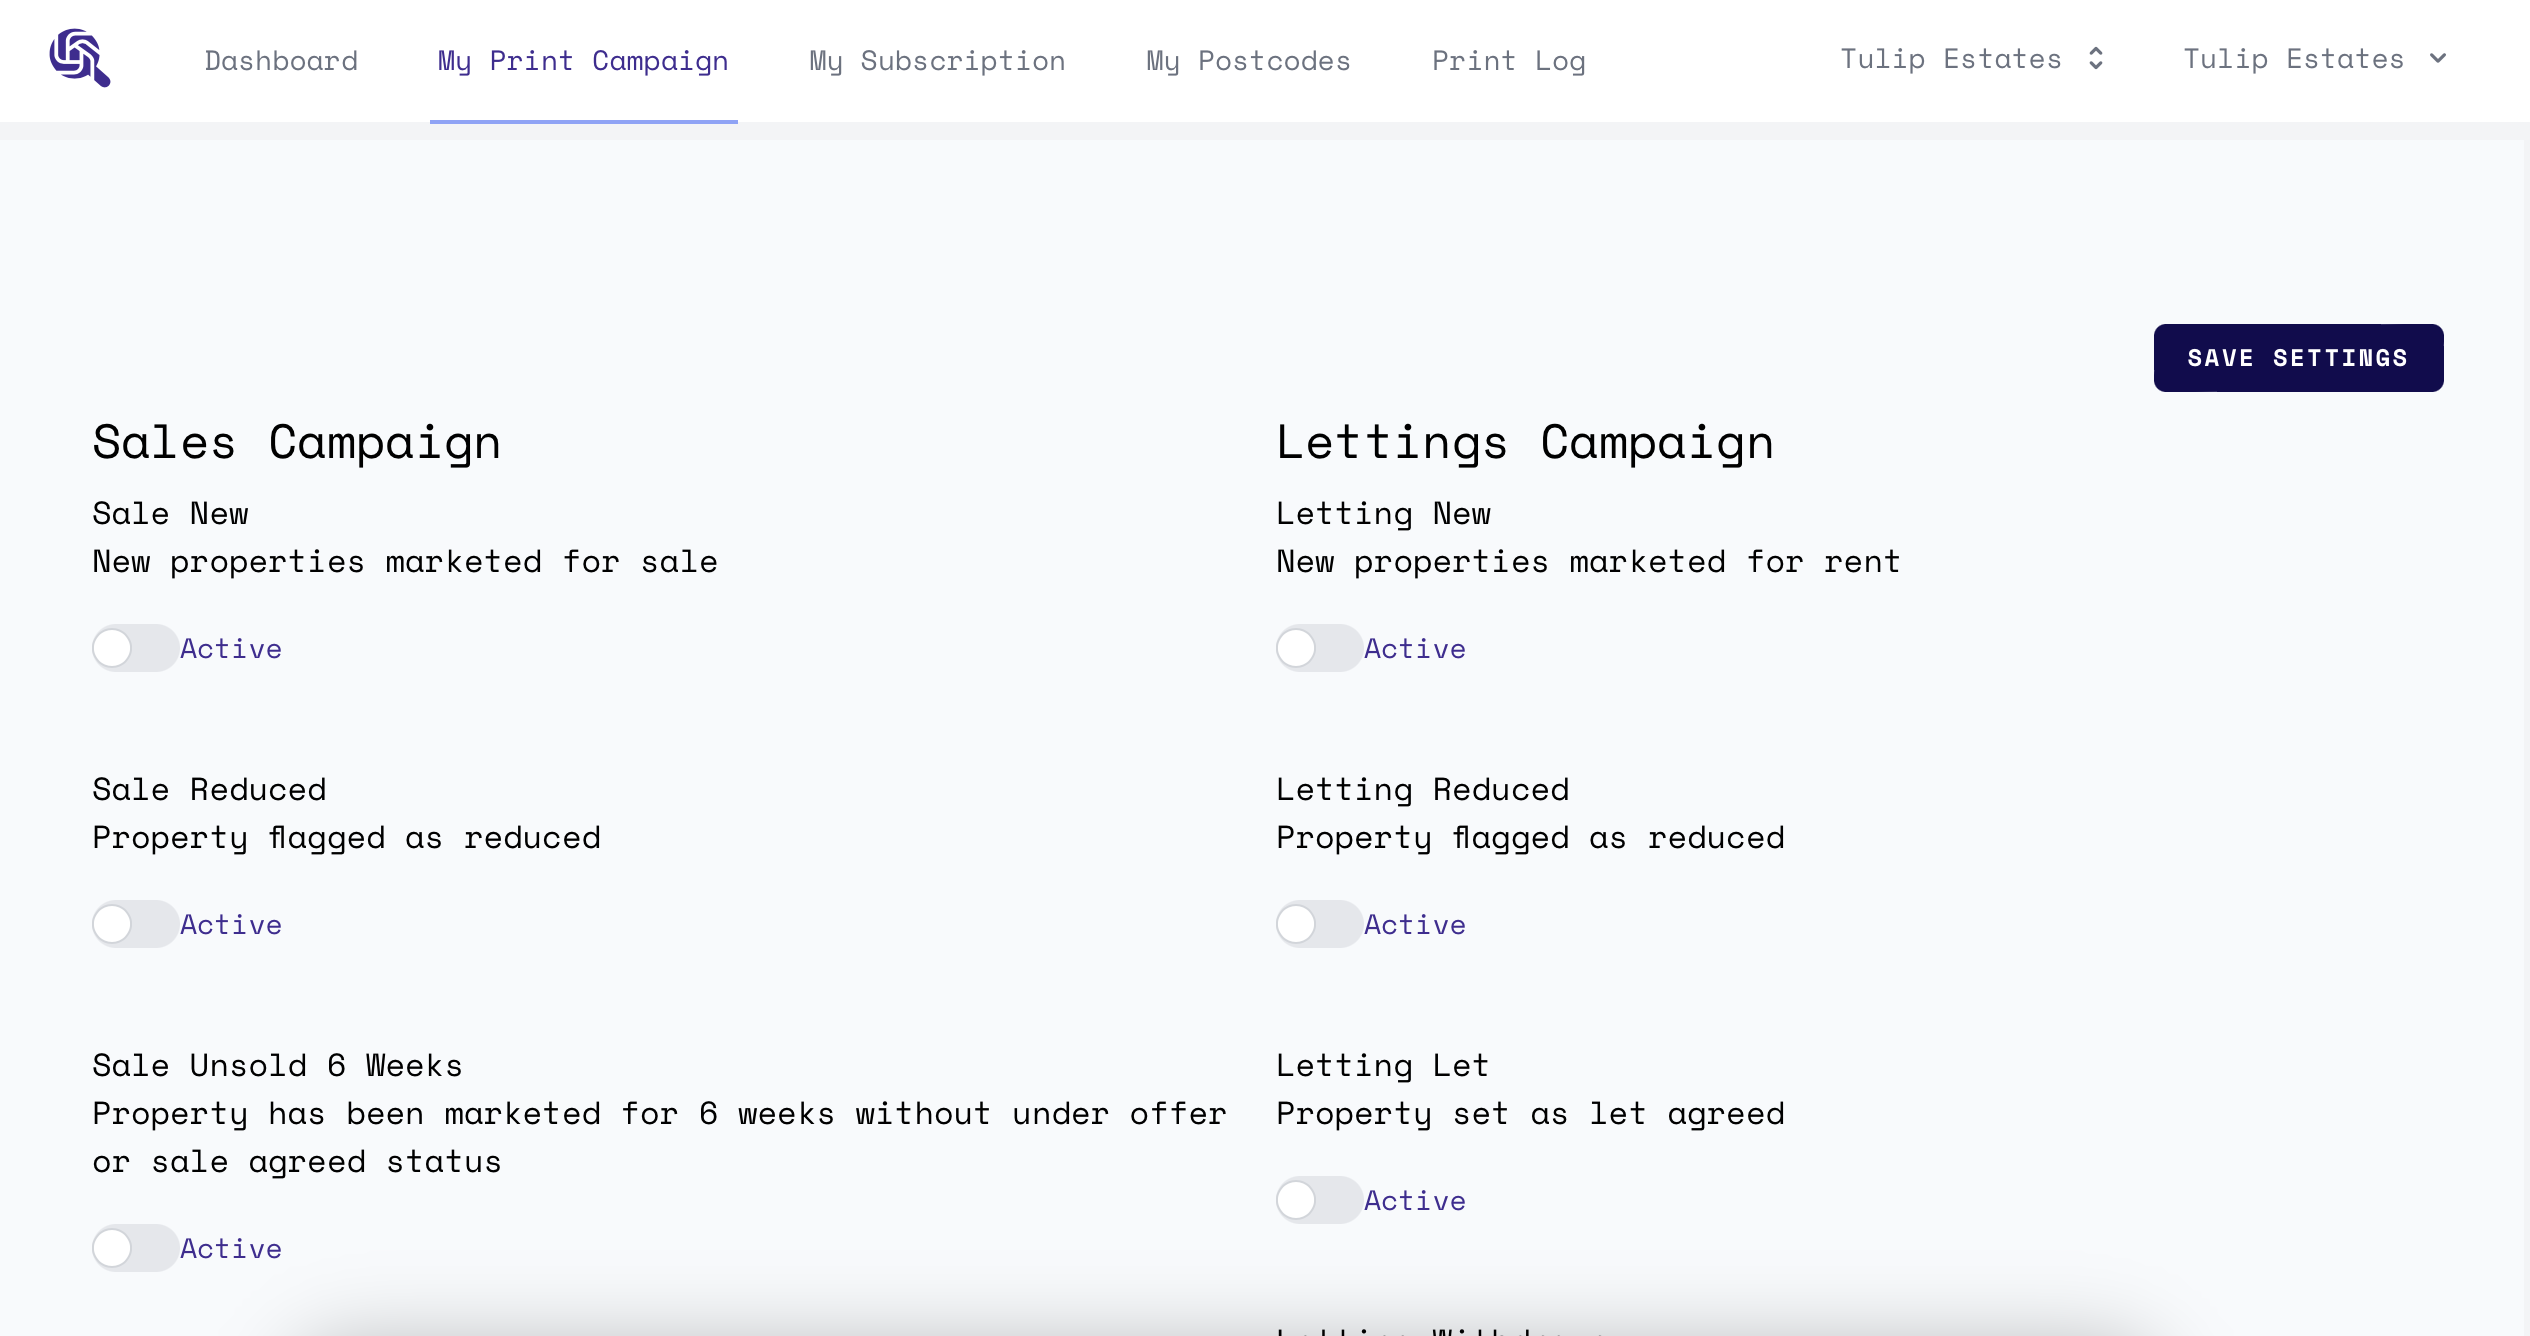Open the Print Log tab
This screenshot has height=1336, width=2530.
[1508, 61]
